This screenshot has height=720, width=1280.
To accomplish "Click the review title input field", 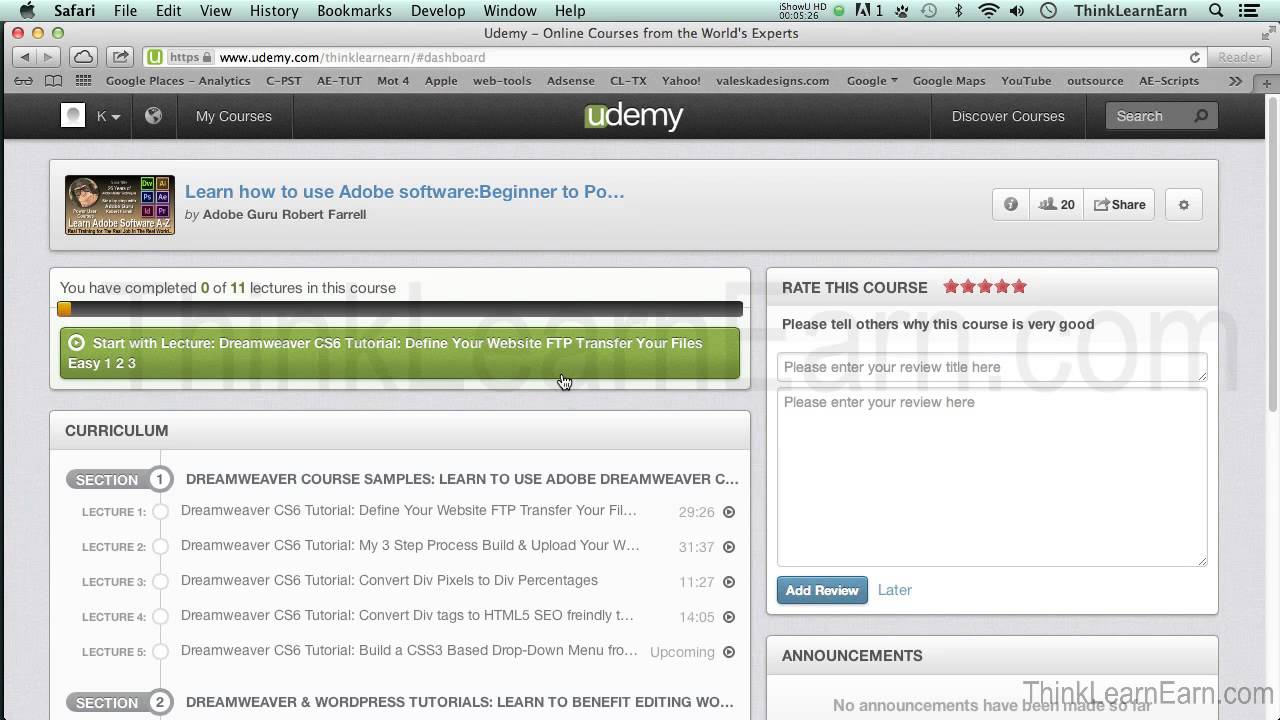I will 992,367.
